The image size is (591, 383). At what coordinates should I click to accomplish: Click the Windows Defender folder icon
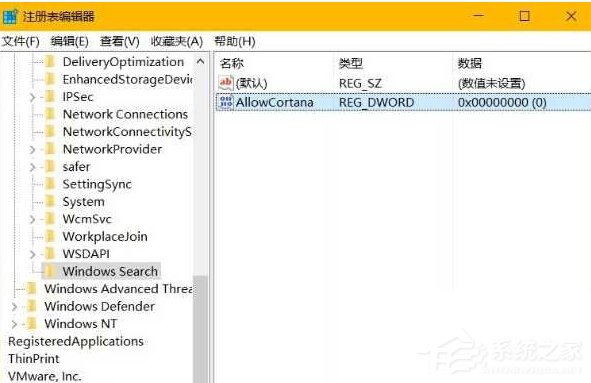point(32,306)
